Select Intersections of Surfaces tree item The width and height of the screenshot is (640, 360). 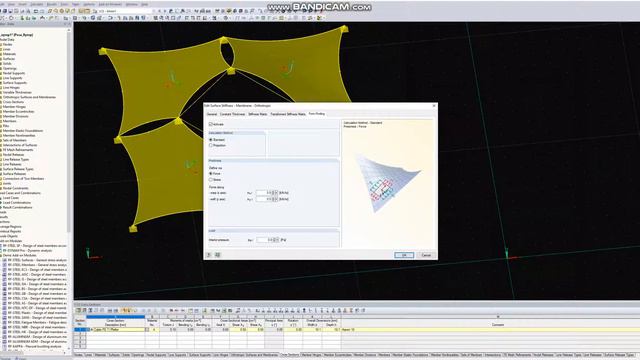click(20, 145)
